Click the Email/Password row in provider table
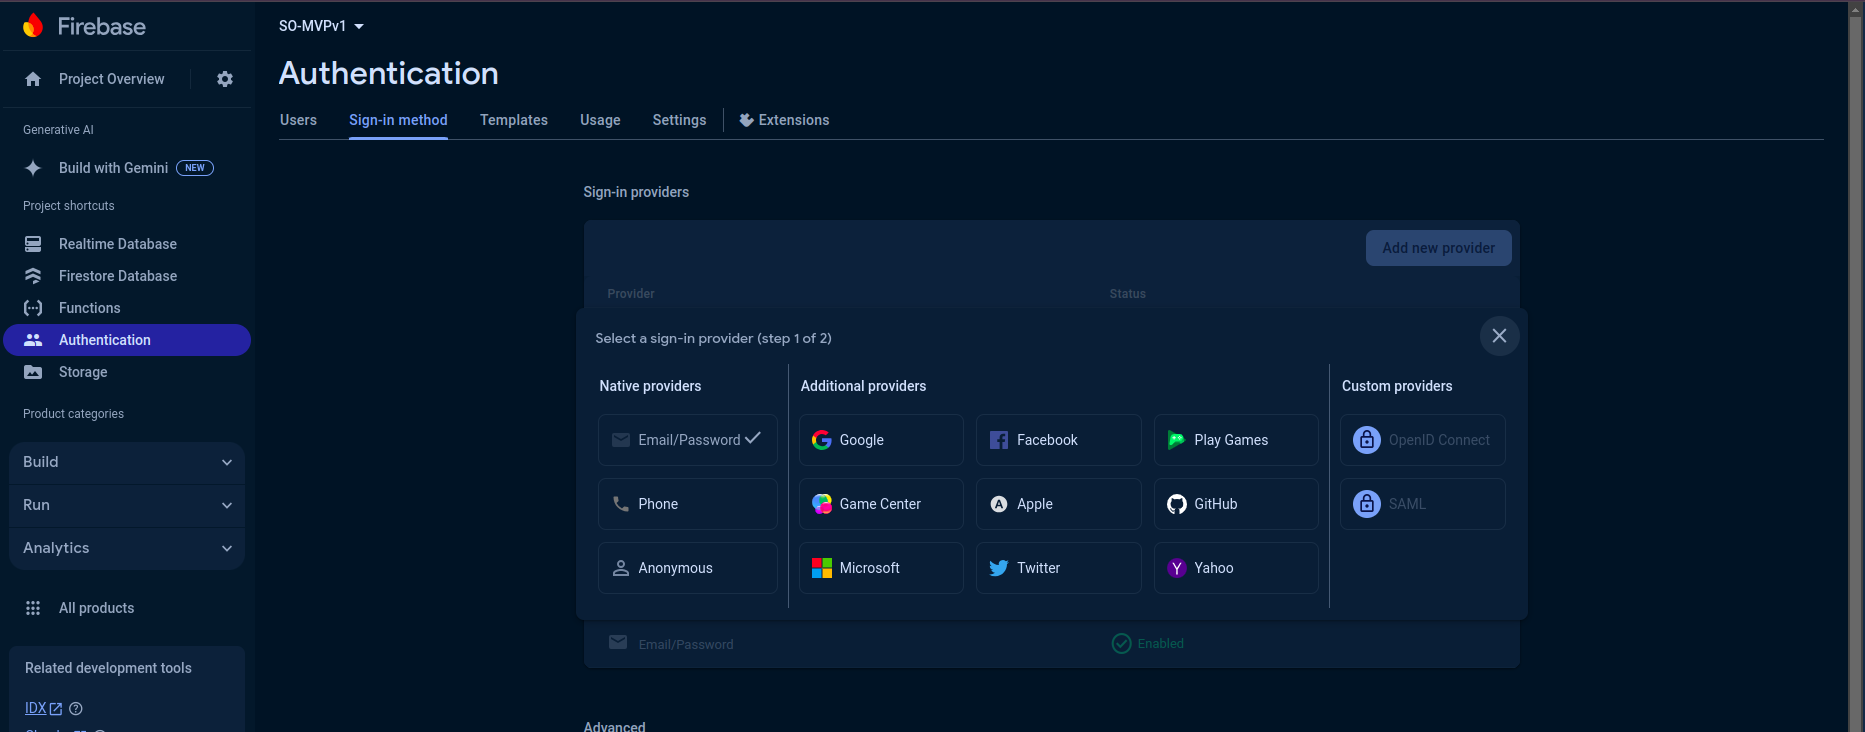This screenshot has width=1865, height=732. 1052,644
